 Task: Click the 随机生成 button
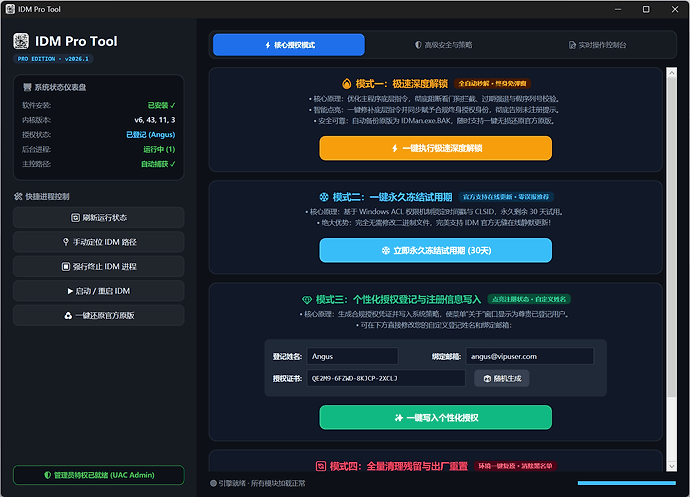coord(502,378)
